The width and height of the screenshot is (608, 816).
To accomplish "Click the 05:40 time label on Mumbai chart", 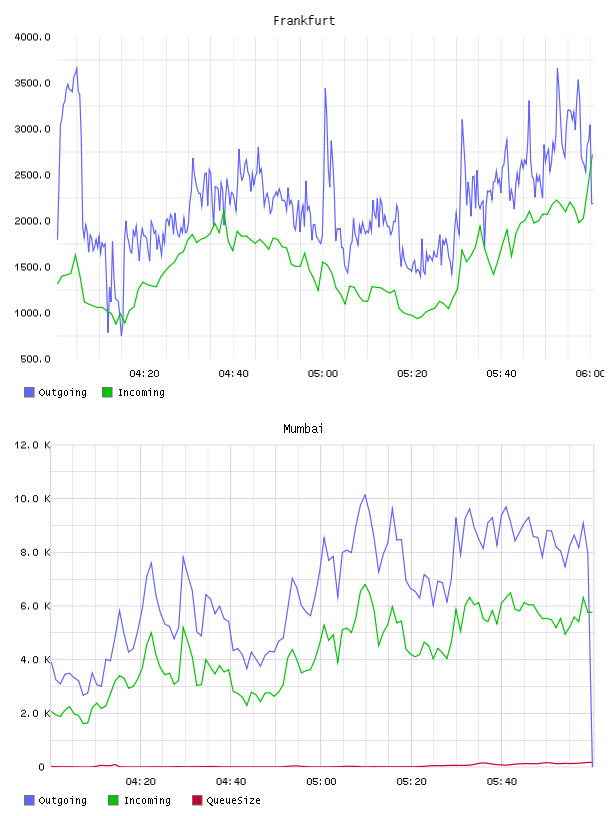I will pos(502,782).
